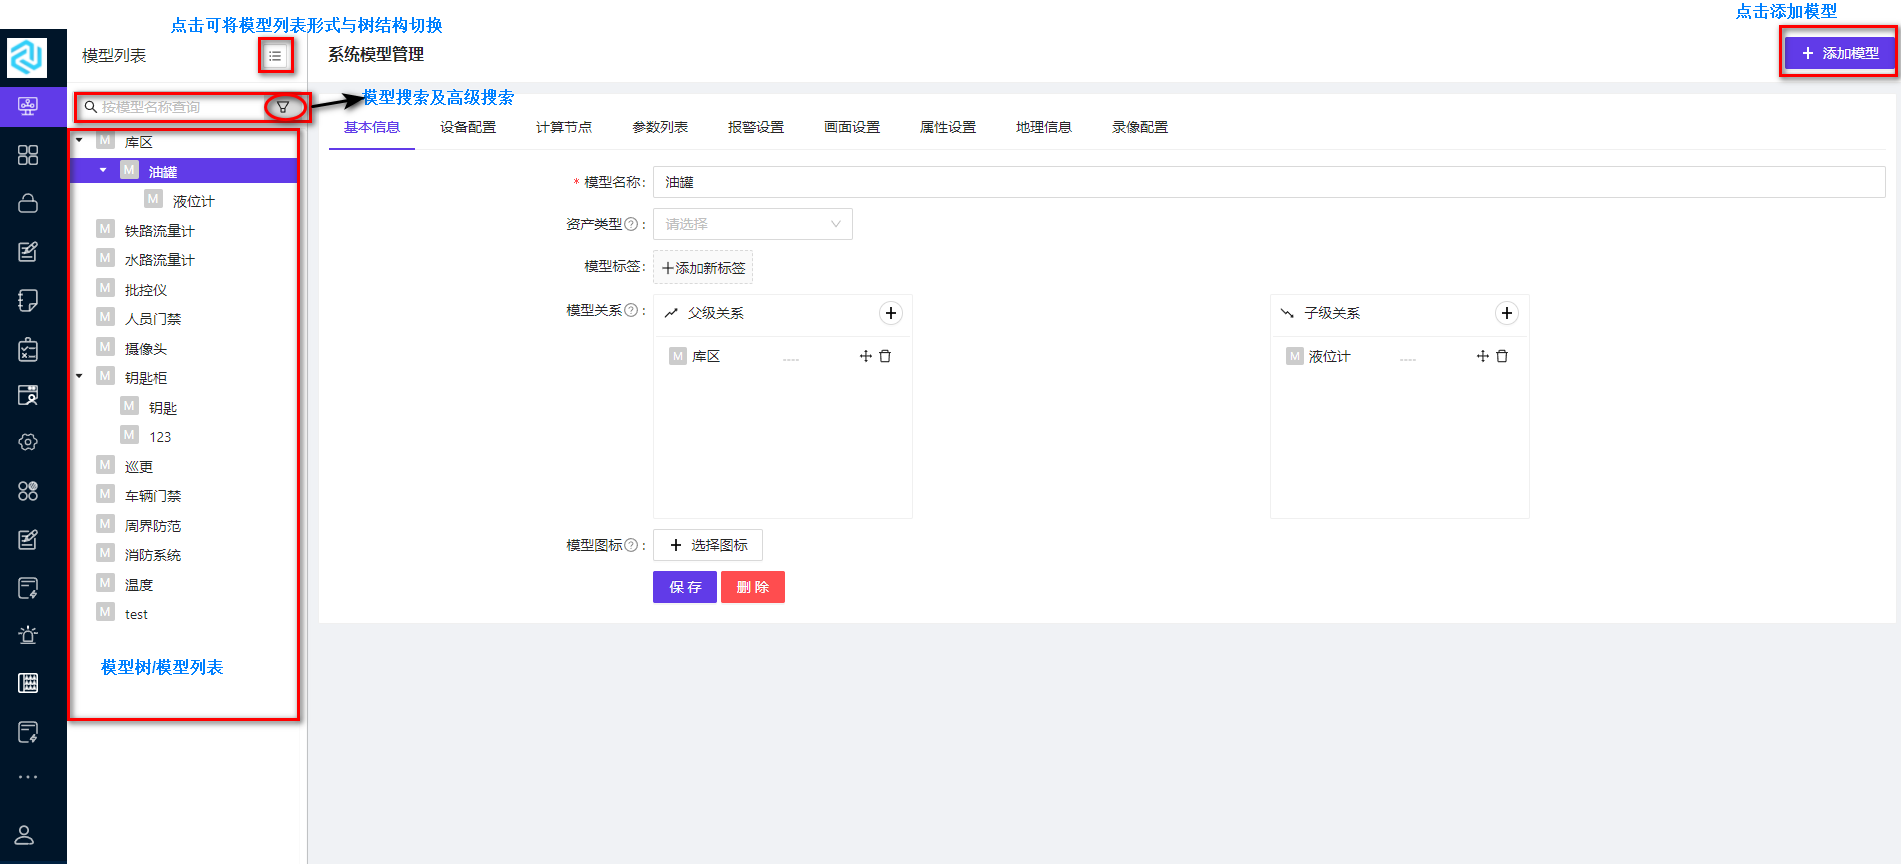Select 钥匙 in the model tree
The width and height of the screenshot is (1901, 864).
pos(163,408)
